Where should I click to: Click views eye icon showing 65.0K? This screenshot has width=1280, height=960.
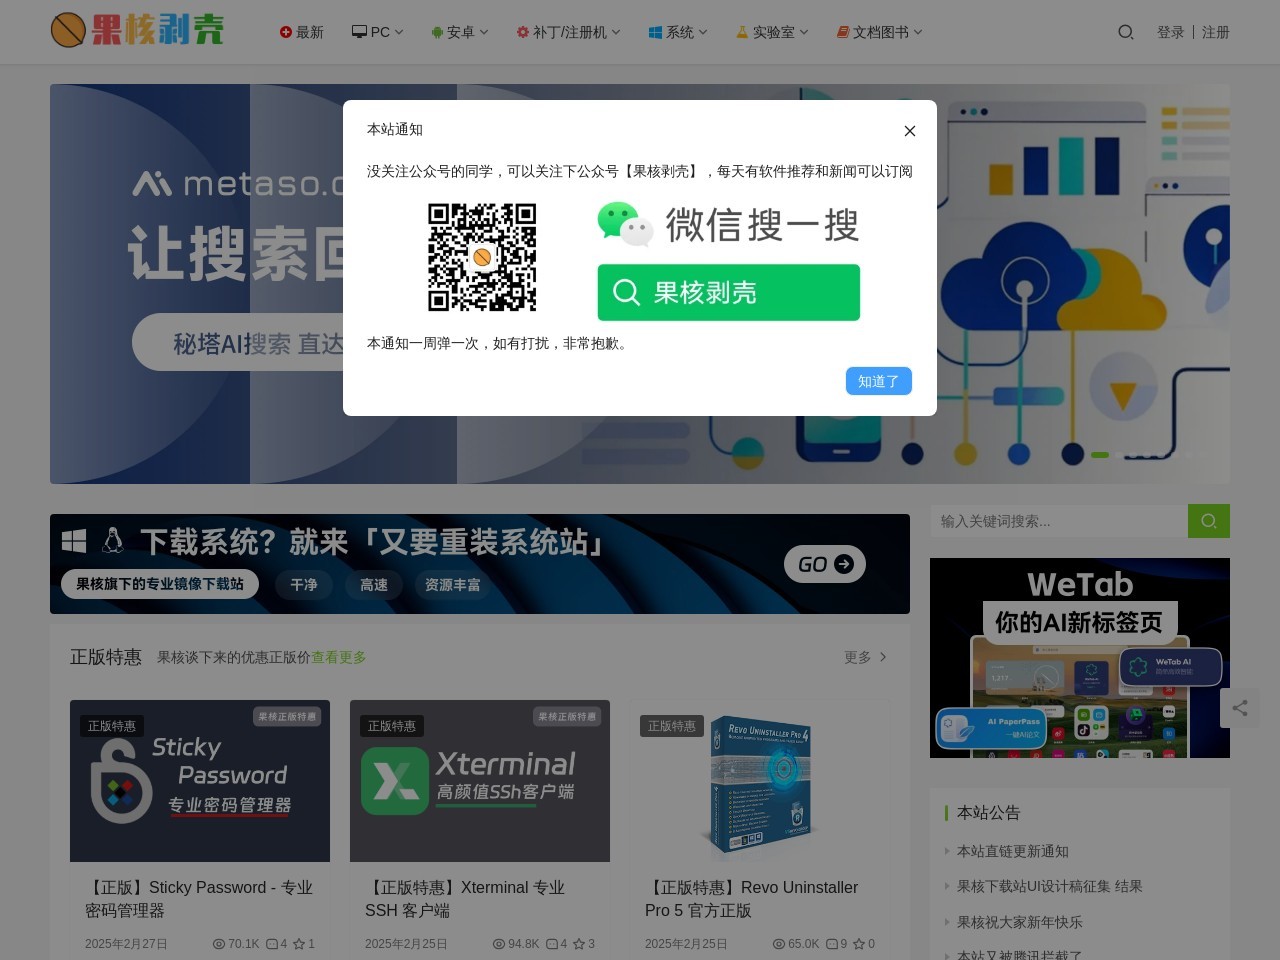tap(779, 944)
